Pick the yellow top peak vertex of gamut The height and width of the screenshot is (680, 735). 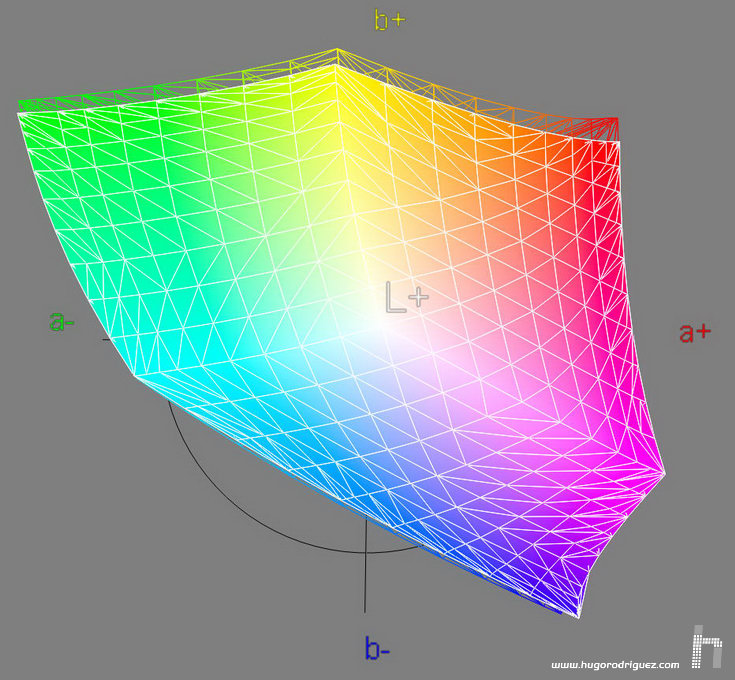(x=338, y=49)
